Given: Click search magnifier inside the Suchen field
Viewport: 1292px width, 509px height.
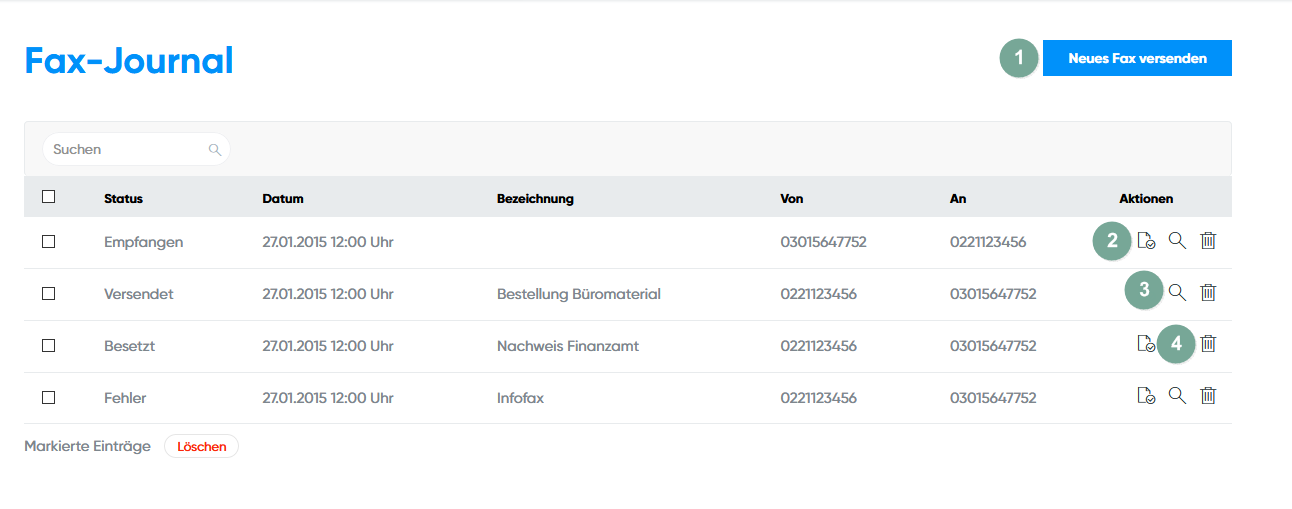Looking at the screenshot, I should point(214,150).
